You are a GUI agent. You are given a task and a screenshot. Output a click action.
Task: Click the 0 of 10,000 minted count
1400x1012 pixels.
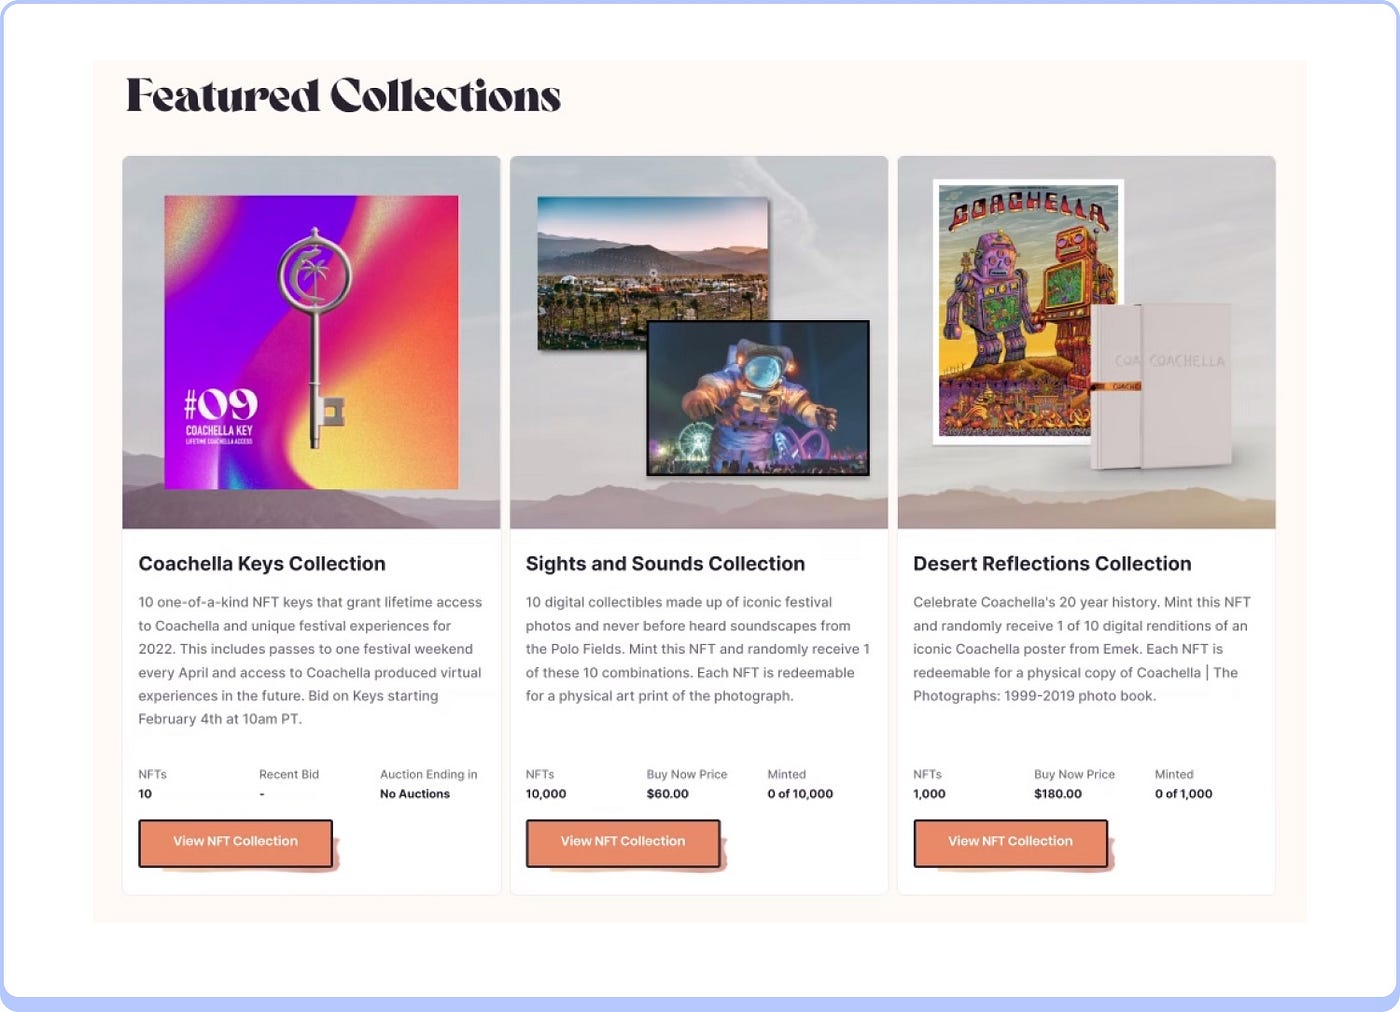click(x=800, y=794)
